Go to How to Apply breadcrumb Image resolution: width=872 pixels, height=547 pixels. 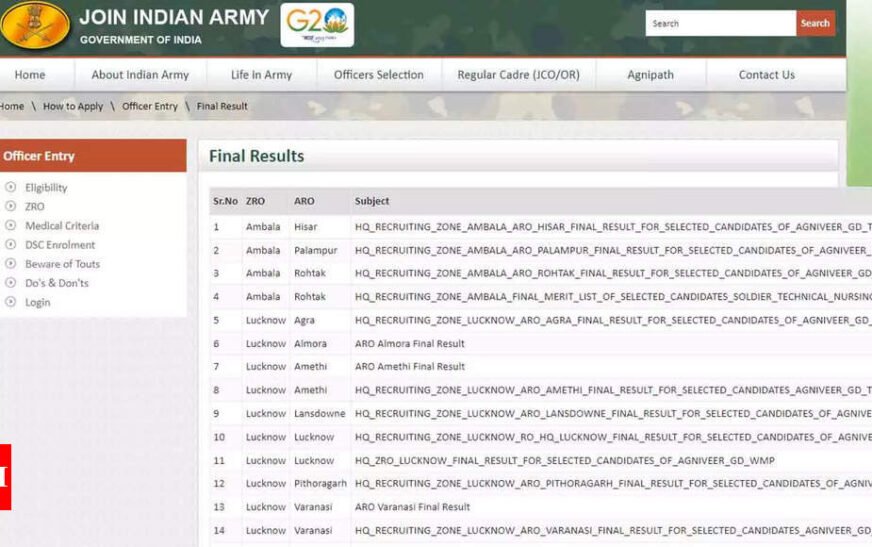tap(73, 106)
